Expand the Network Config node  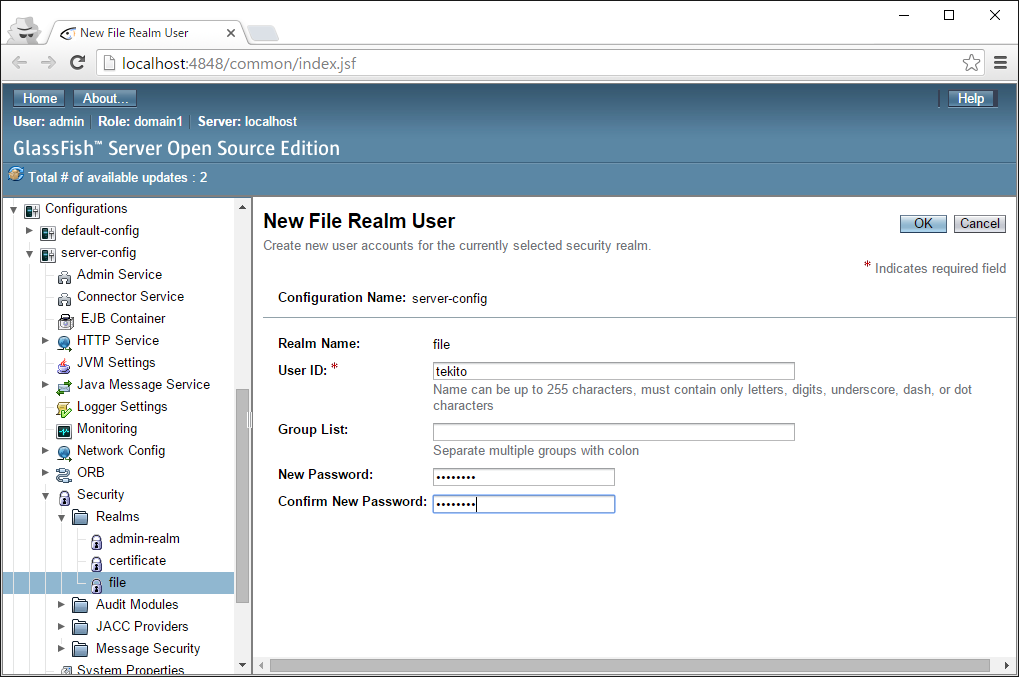(x=45, y=450)
